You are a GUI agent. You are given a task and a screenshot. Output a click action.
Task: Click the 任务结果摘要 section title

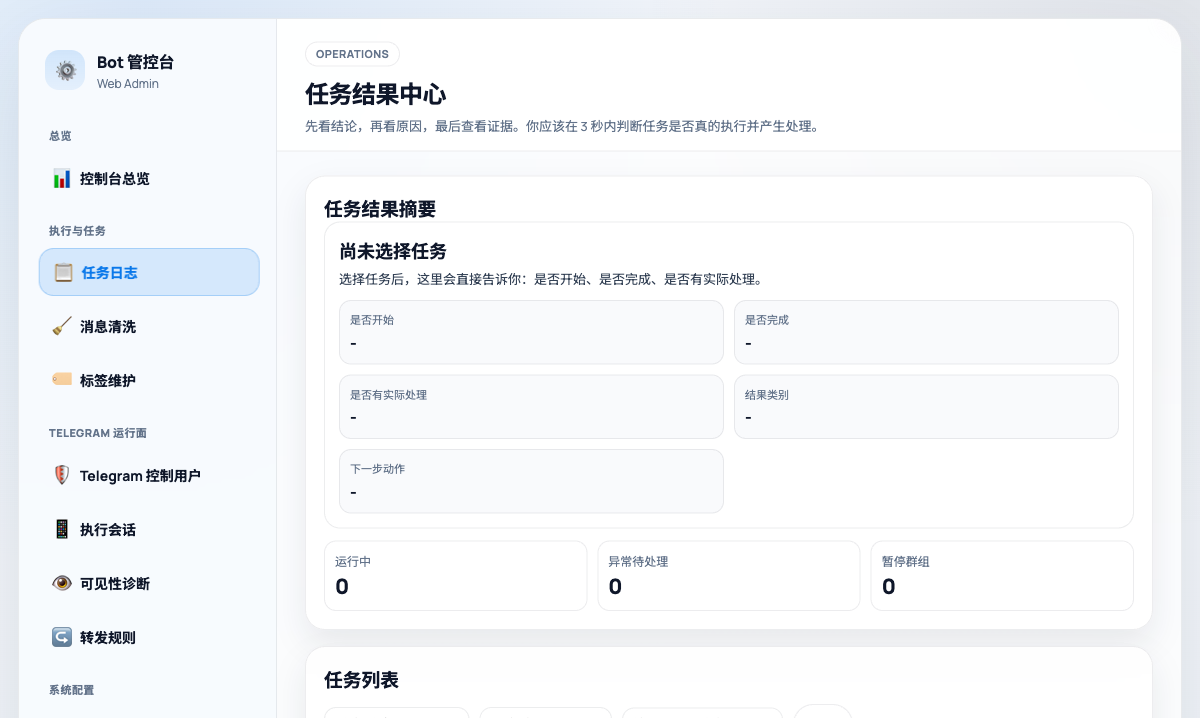pyautogui.click(x=380, y=209)
